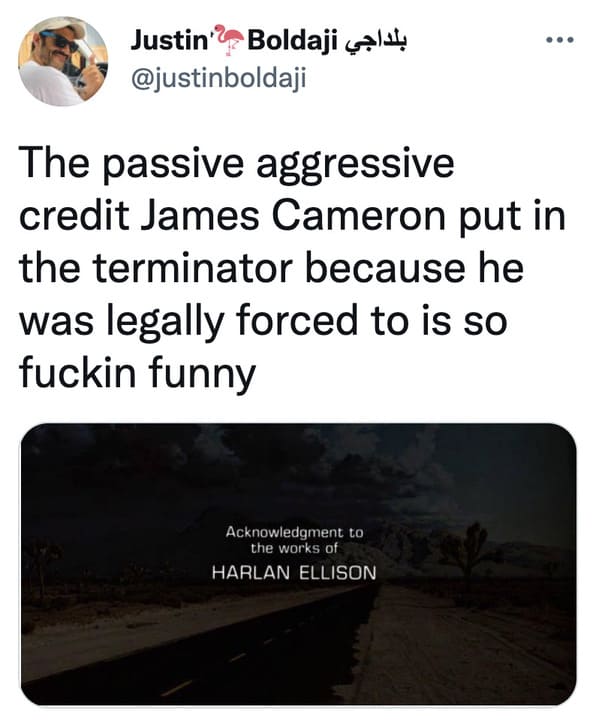Click 'Acknowledgment to the works of' text
Image resolution: width=599 pixels, height=722 pixels.
click(294, 540)
